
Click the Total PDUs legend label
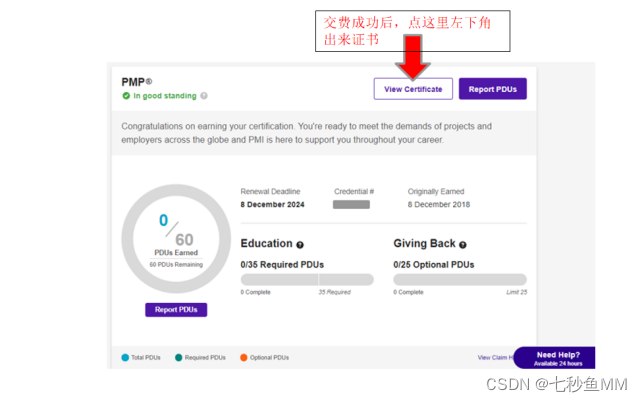coord(146,357)
